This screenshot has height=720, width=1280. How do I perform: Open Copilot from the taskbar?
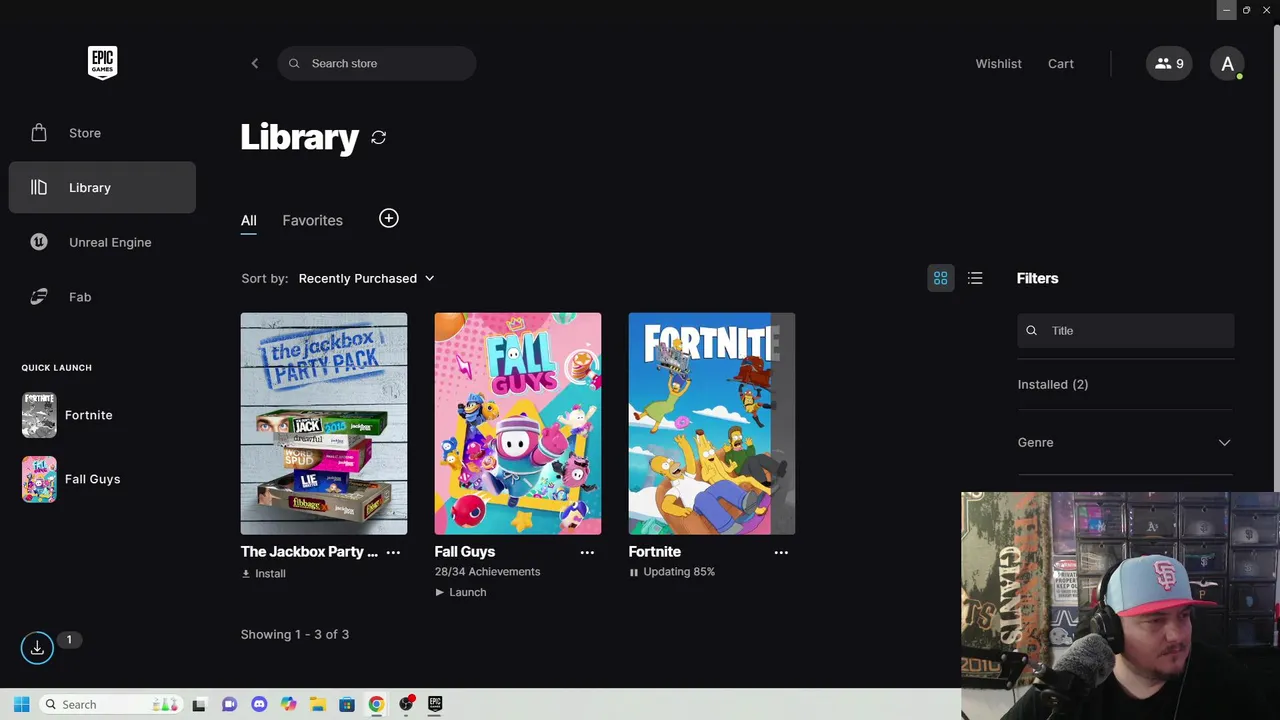pyautogui.click(x=289, y=704)
